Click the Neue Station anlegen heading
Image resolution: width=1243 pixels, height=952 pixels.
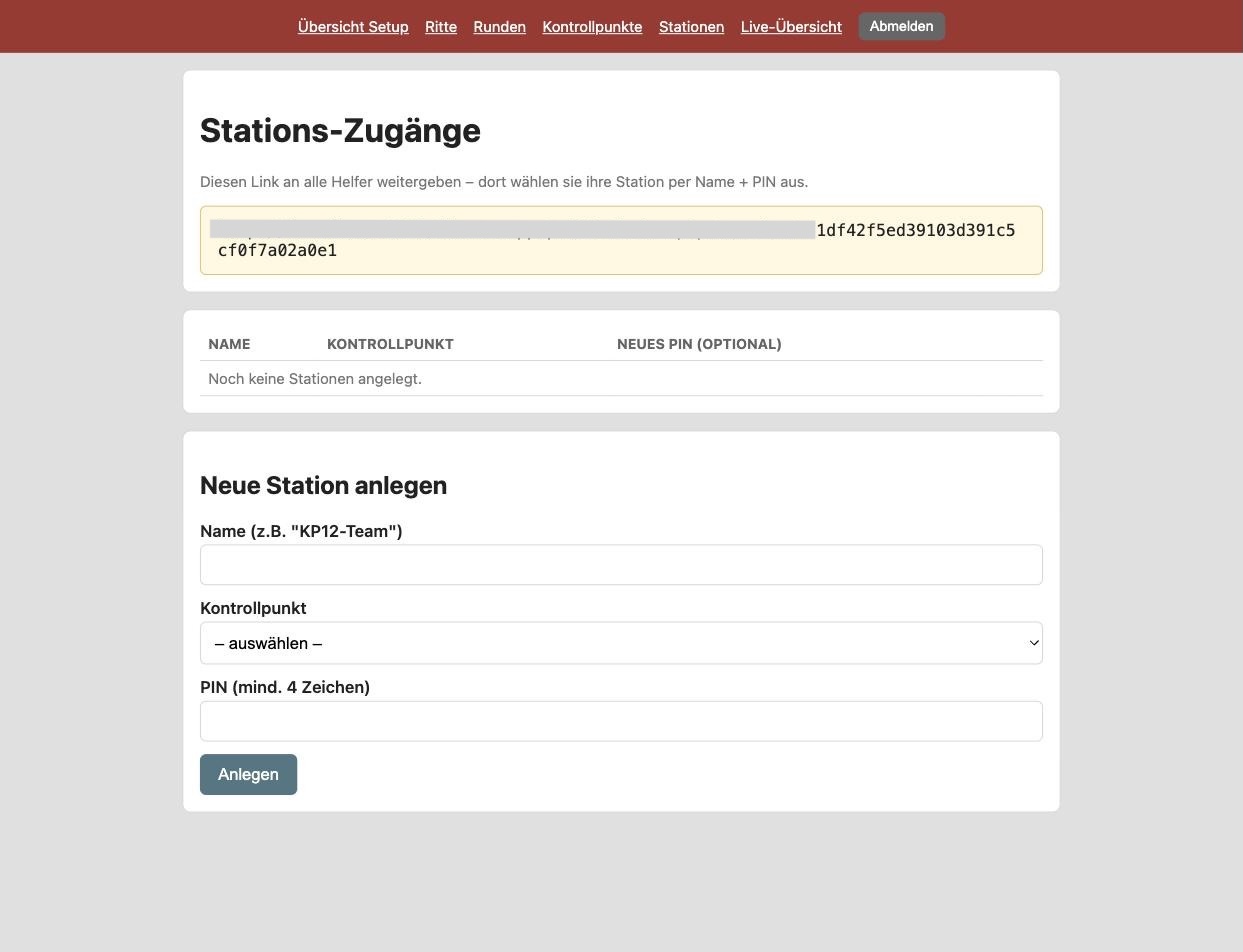pyautogui.click(x=323, y=485)
